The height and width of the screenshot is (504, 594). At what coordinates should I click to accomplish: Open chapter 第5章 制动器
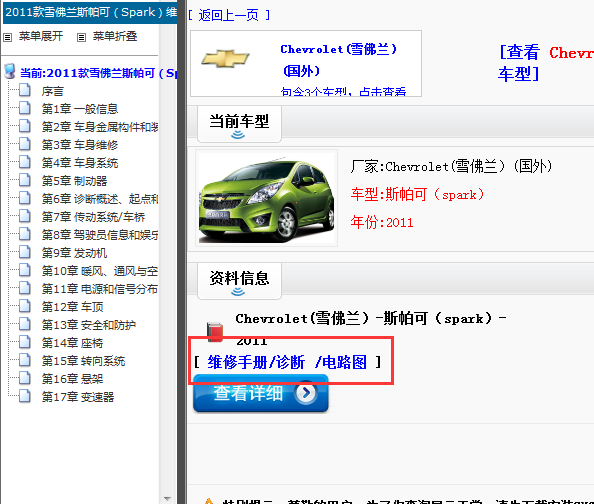75,181
